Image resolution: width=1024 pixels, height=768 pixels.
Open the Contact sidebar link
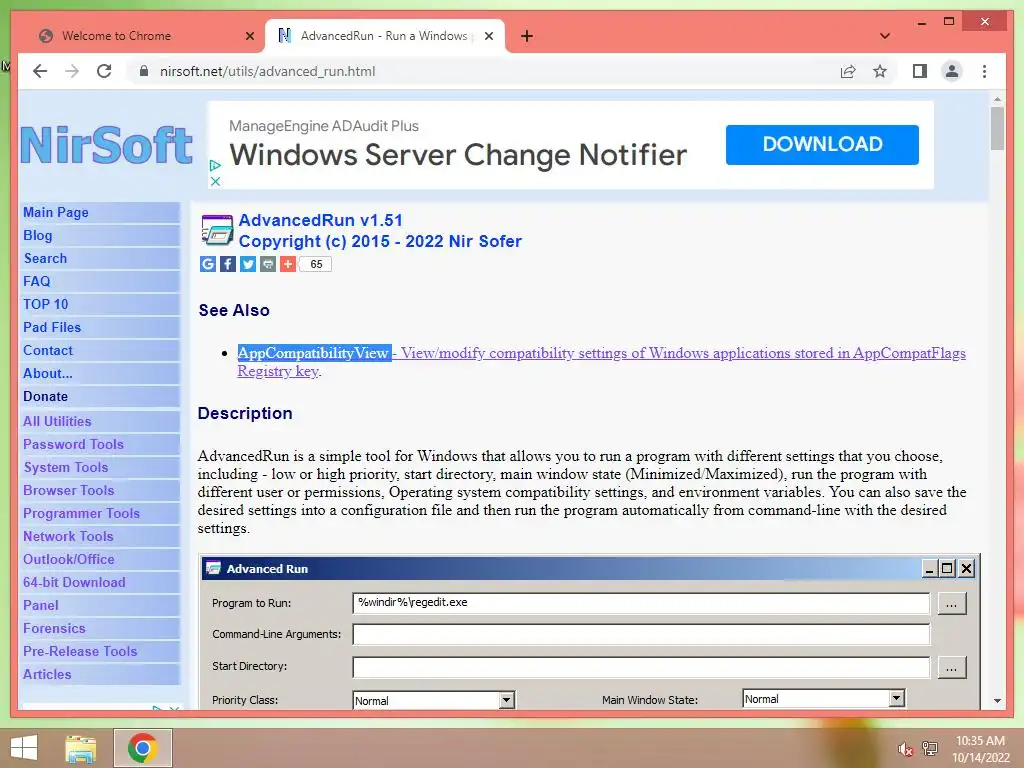click(48, 350)
